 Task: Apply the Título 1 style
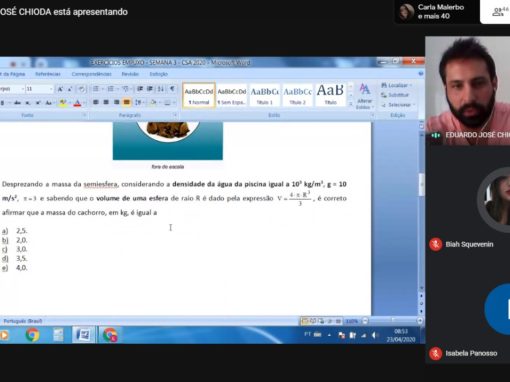click(265, 95)
